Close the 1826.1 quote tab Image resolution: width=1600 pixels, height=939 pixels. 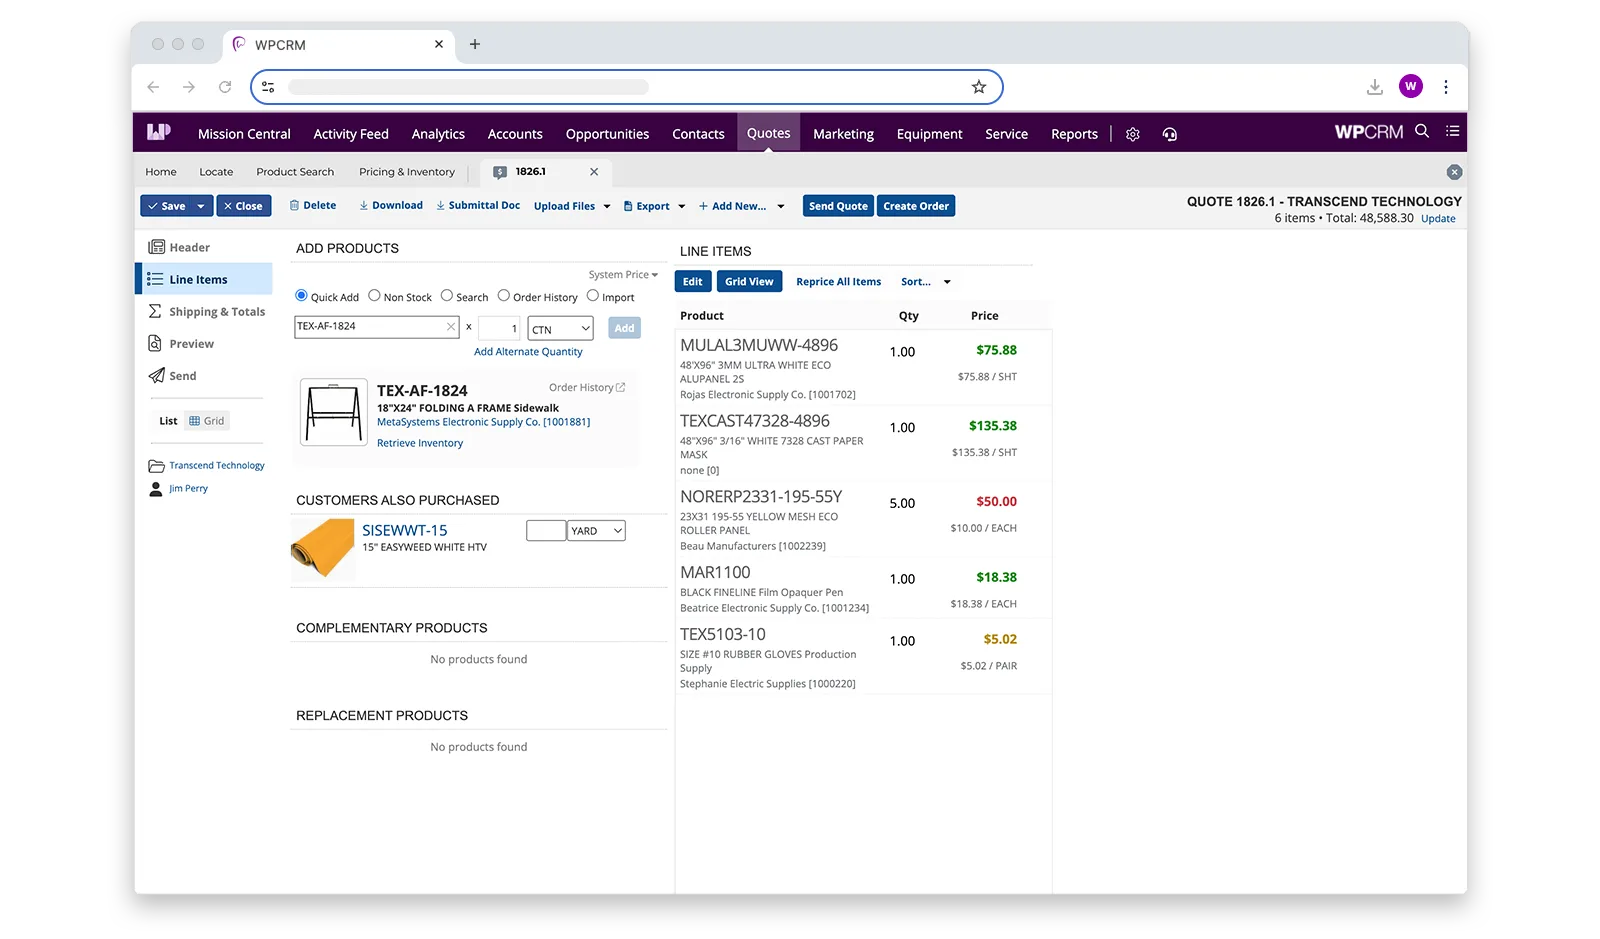click(594, 172)
